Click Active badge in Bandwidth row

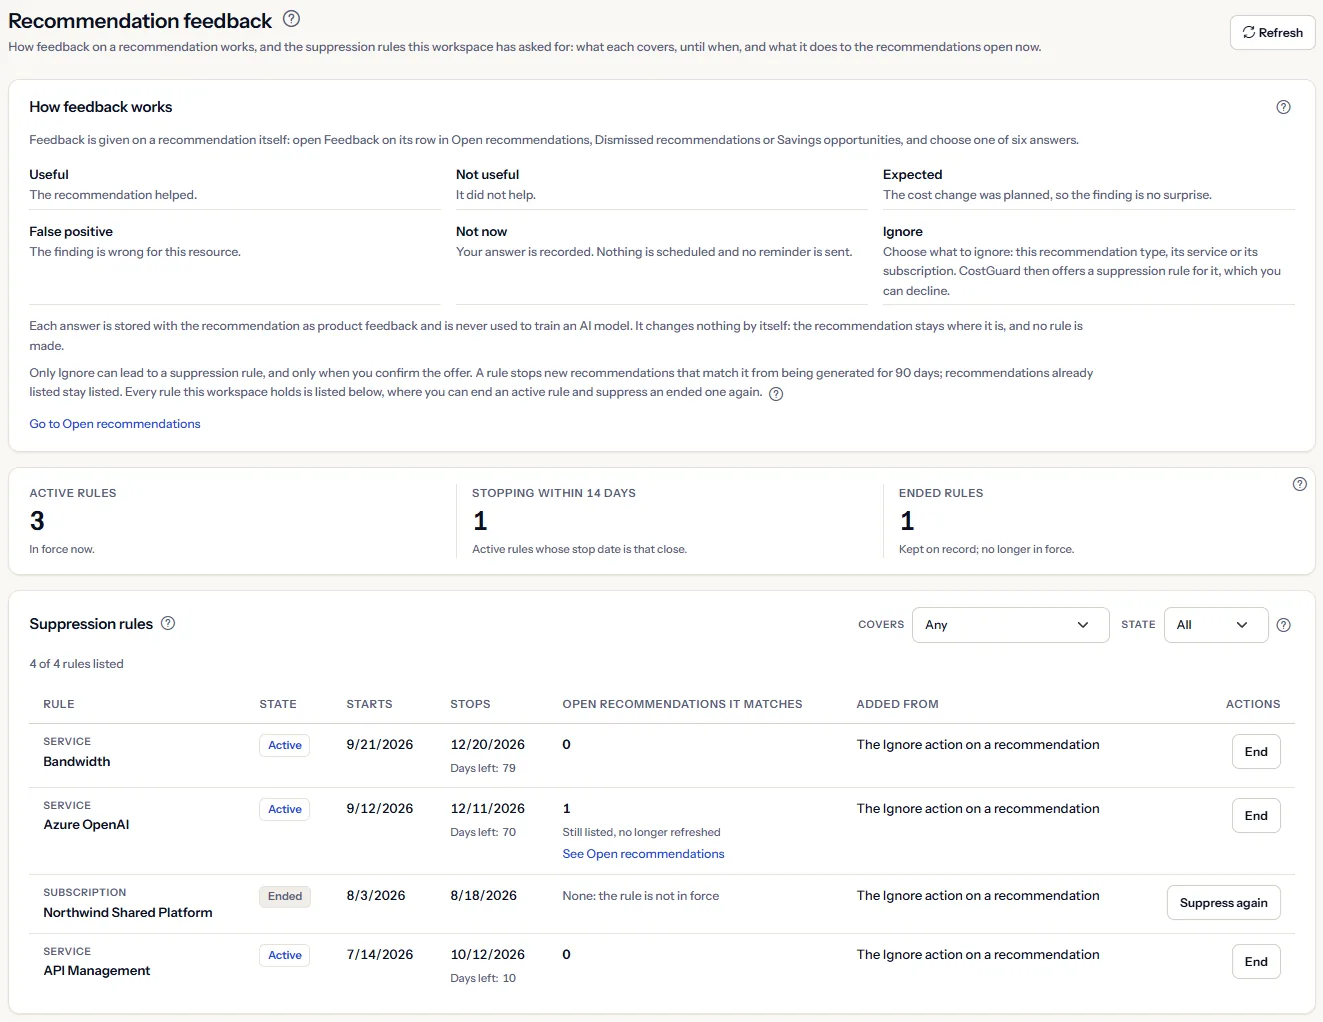click(x=285, y=745)
